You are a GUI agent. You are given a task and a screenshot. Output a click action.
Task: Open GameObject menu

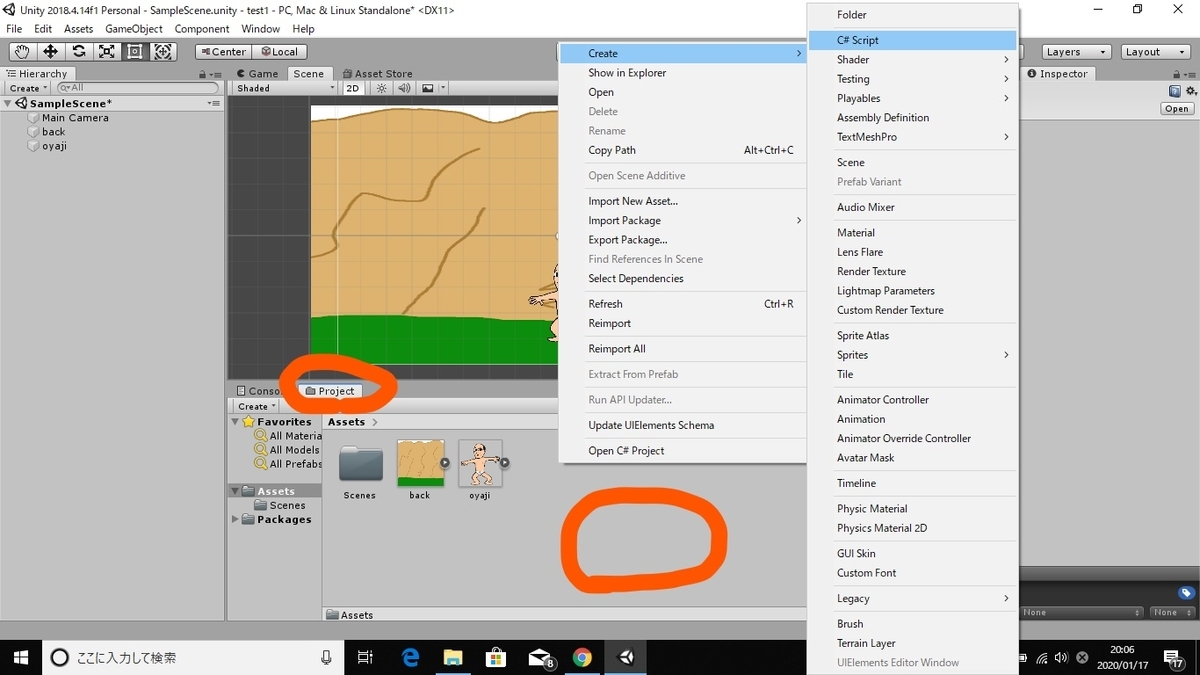click(134, 29)
